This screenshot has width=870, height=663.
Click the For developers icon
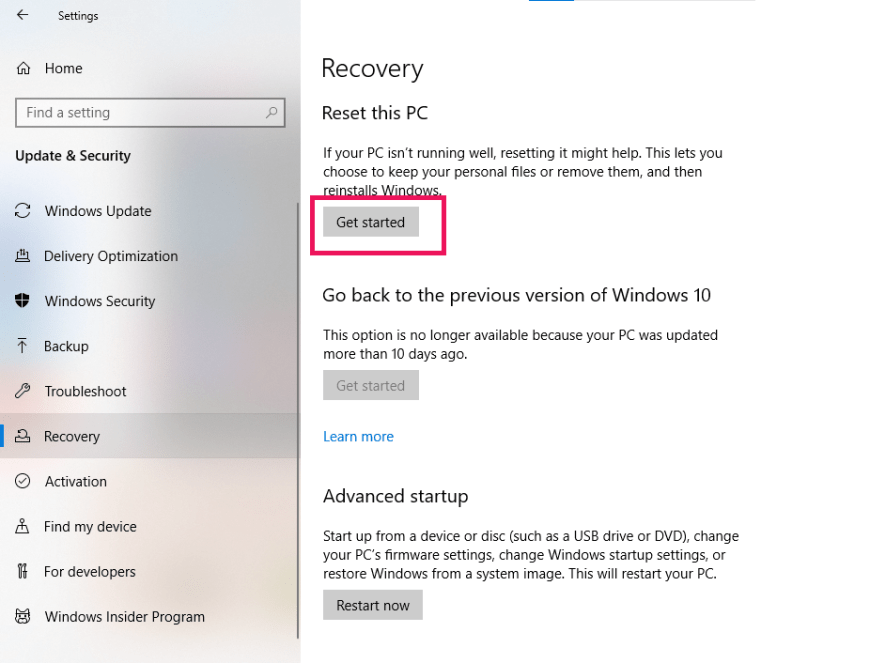23,571
